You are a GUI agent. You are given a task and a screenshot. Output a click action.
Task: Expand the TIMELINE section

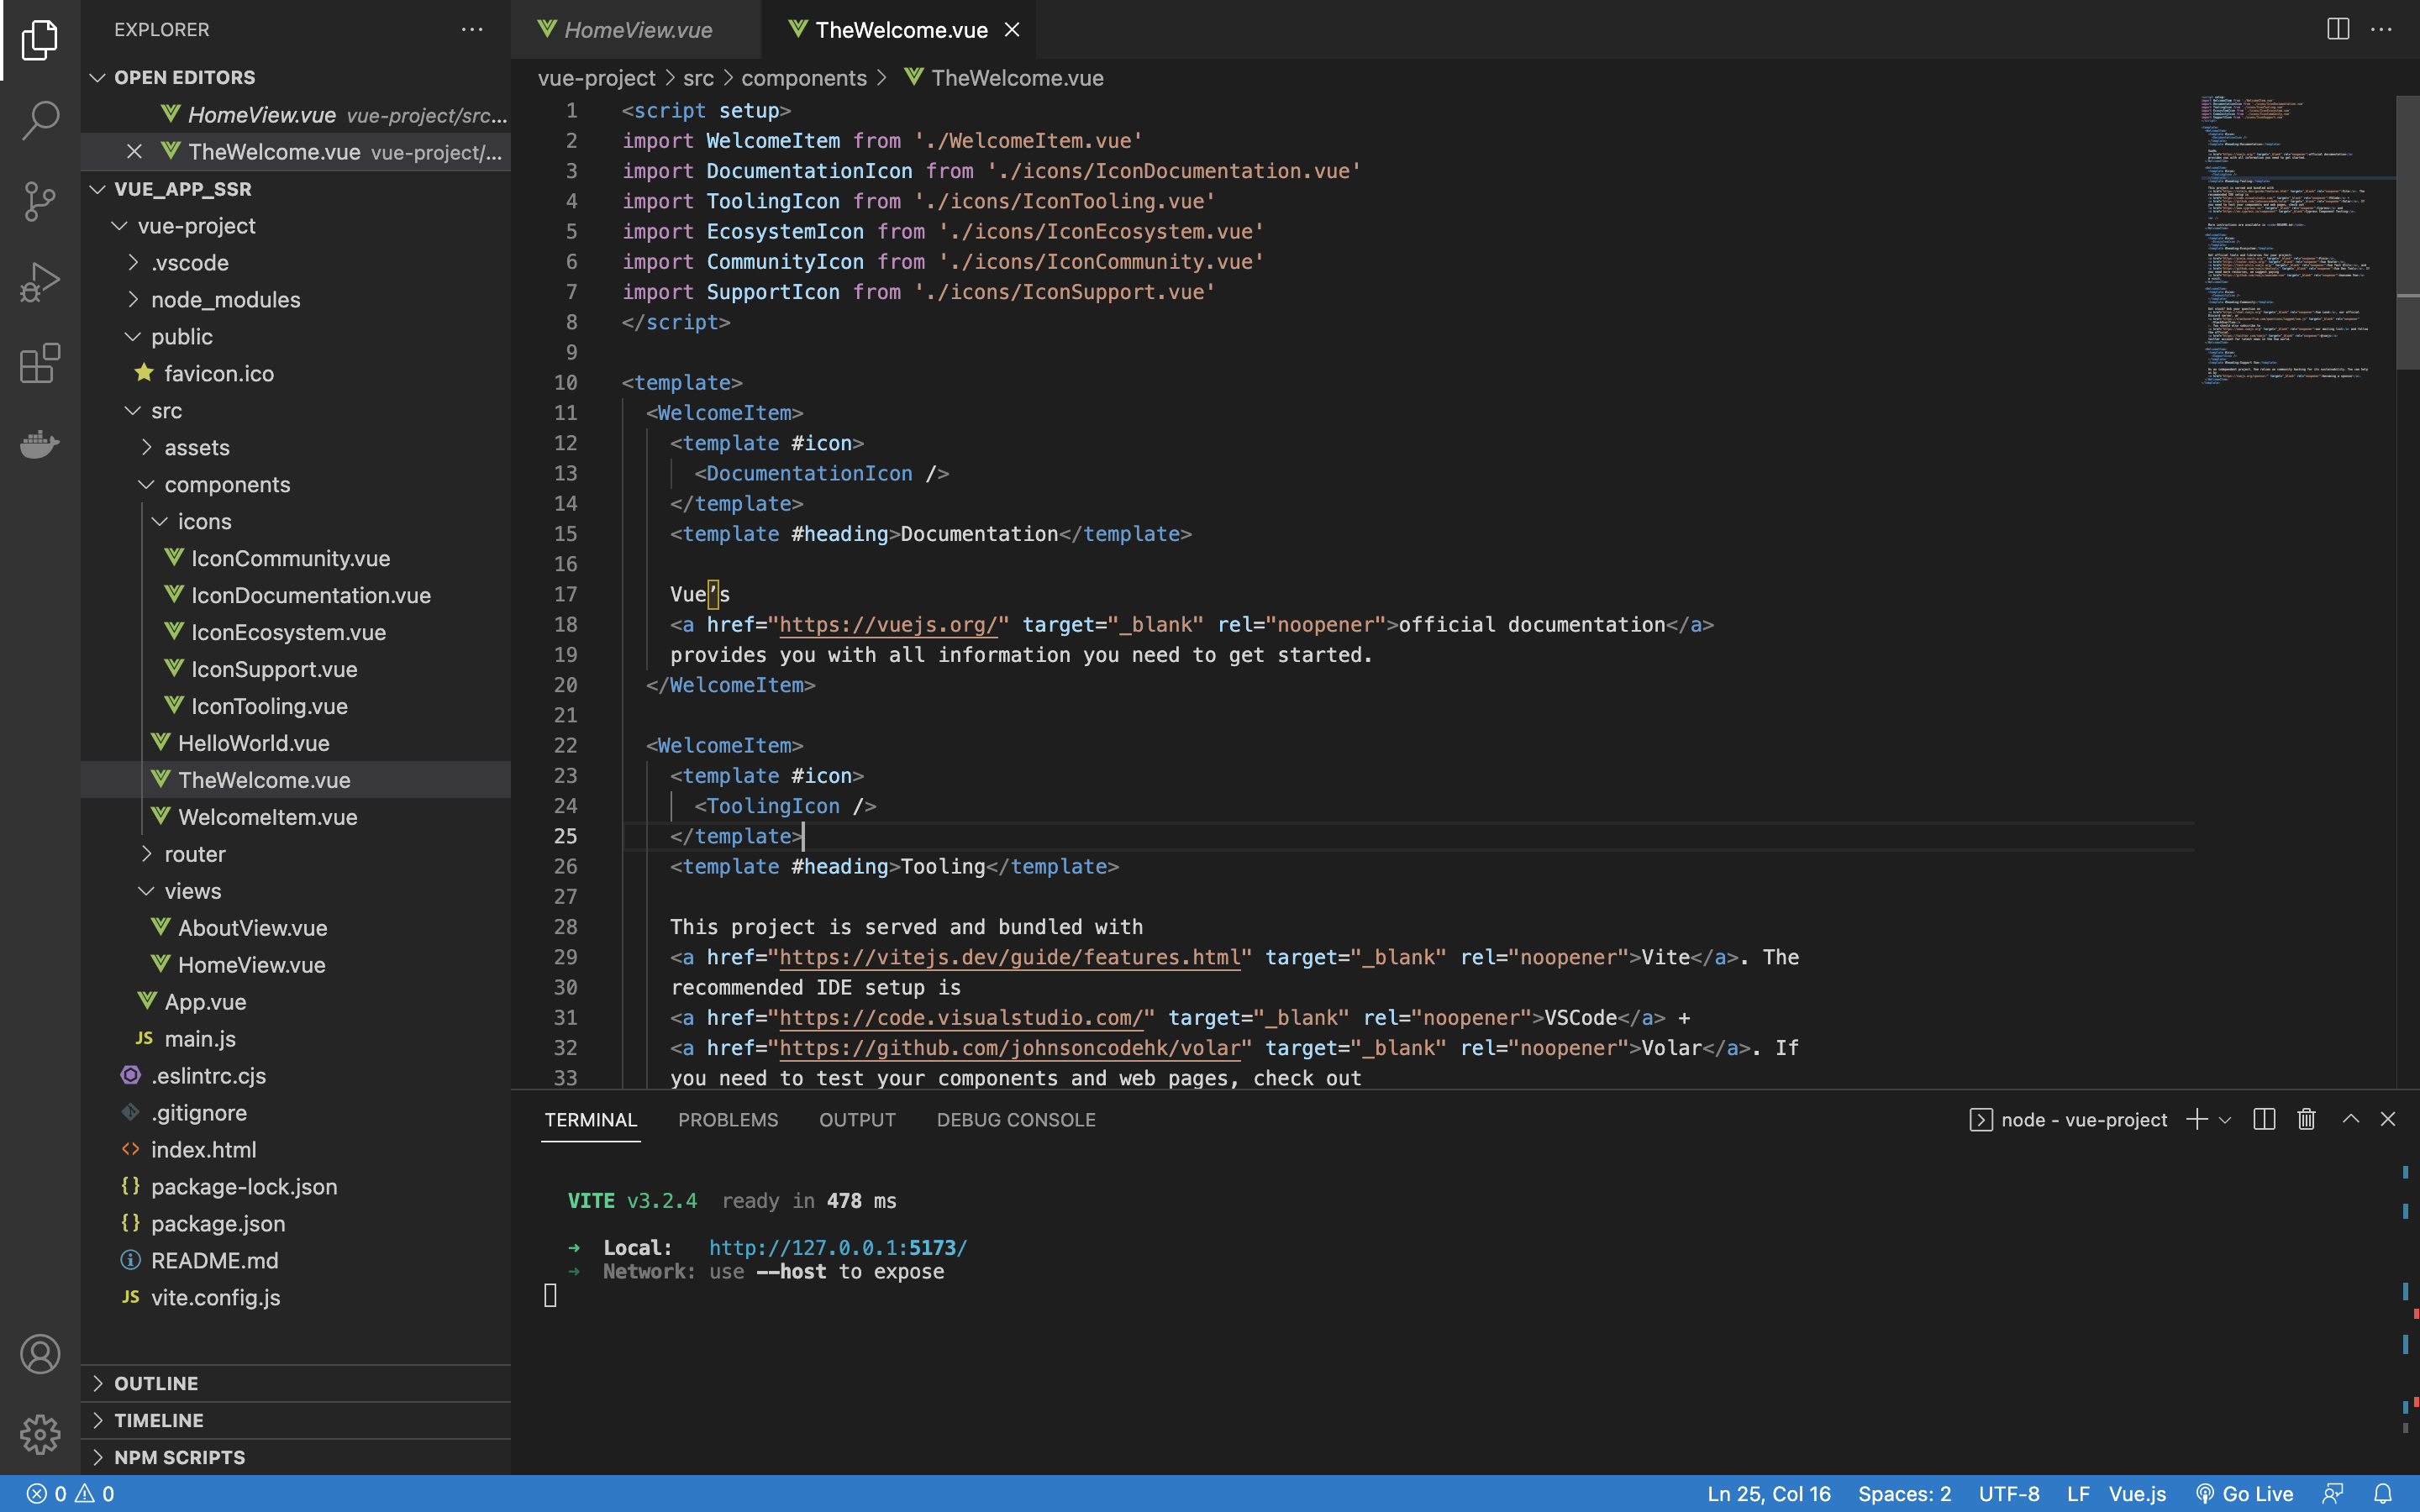296,1420
